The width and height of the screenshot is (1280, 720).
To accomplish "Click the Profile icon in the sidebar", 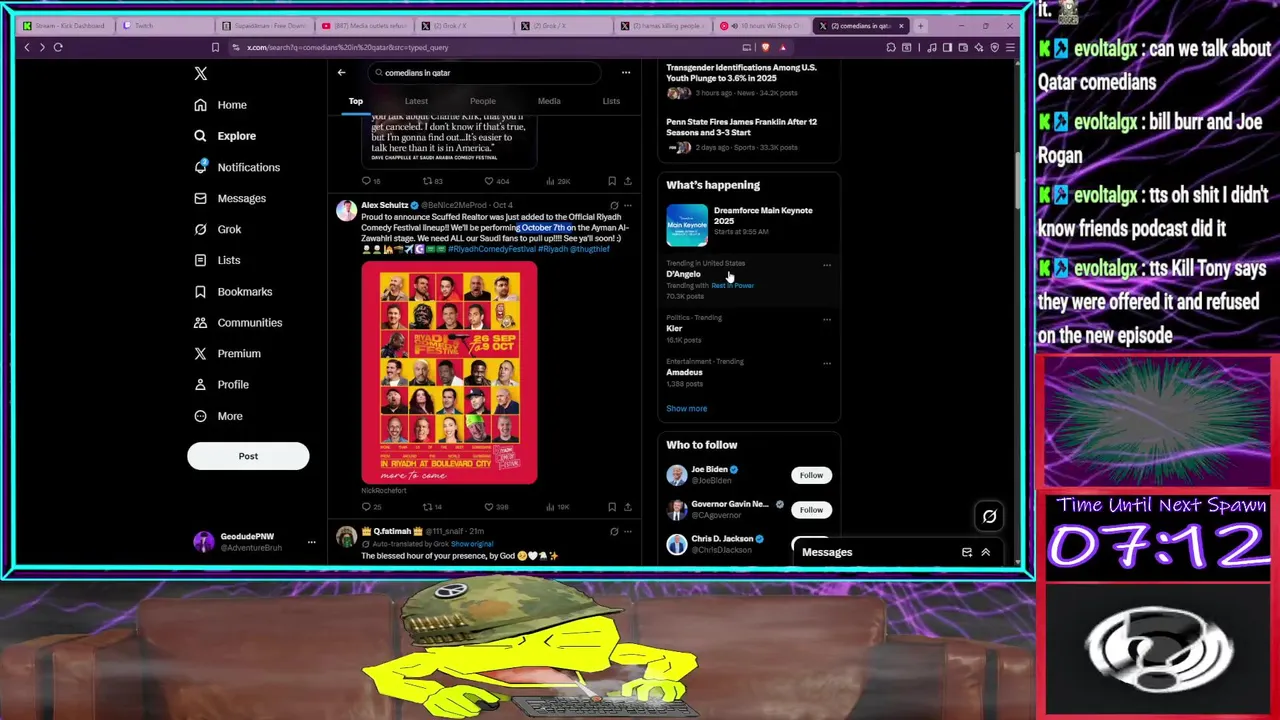I will coord(201,384).
